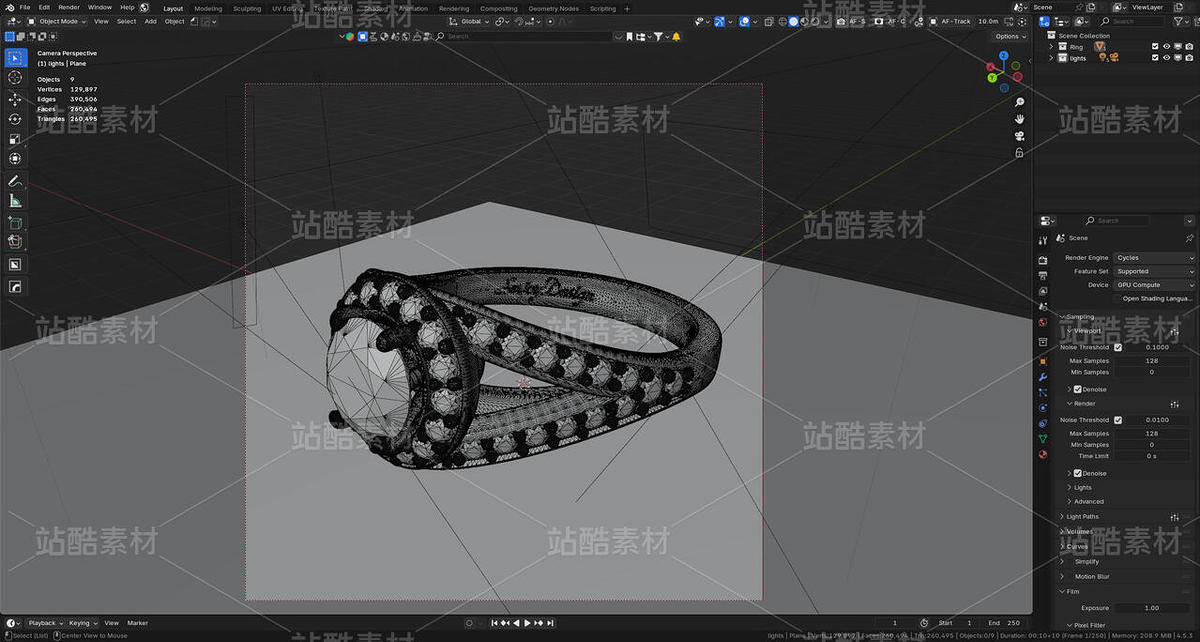Screen dimensions: 1200x642
Task: Open the World Properties tab
Action: [1043, 323]
